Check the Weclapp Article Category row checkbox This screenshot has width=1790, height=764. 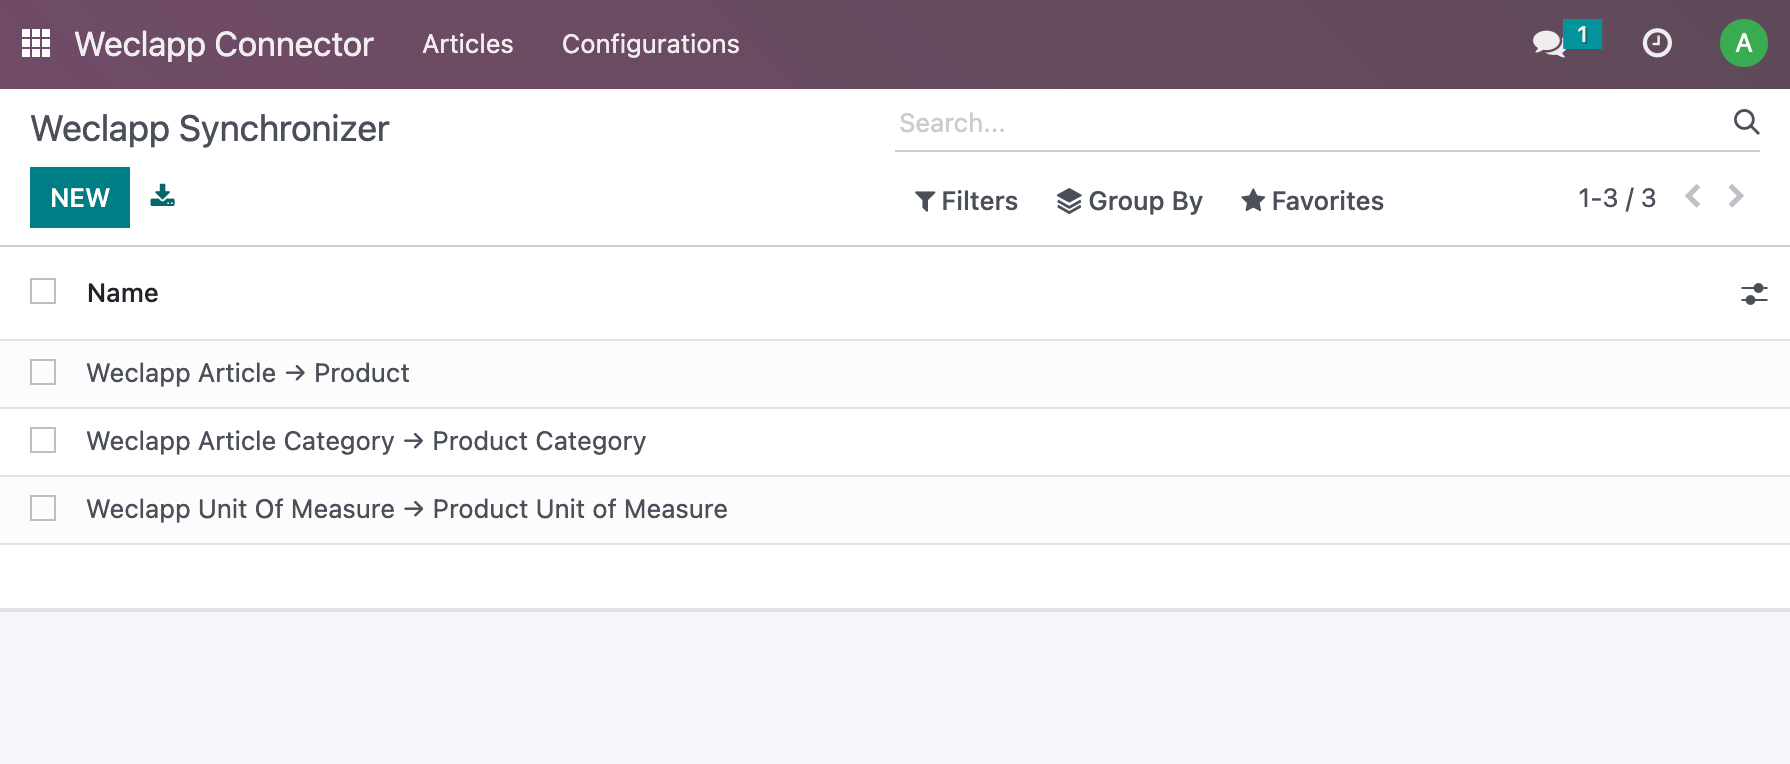coord(43,440)
